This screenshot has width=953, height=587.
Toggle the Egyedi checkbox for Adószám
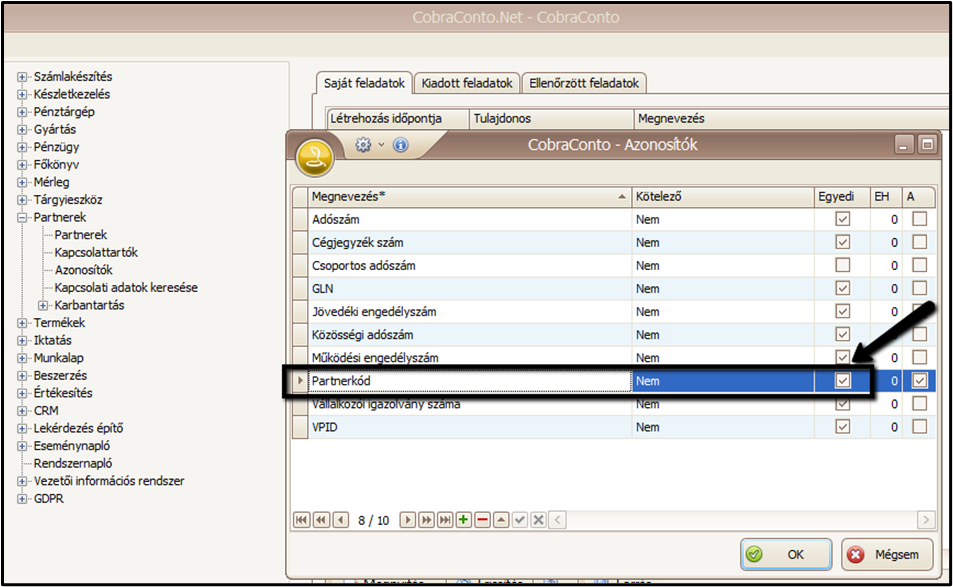pos(842,219)
